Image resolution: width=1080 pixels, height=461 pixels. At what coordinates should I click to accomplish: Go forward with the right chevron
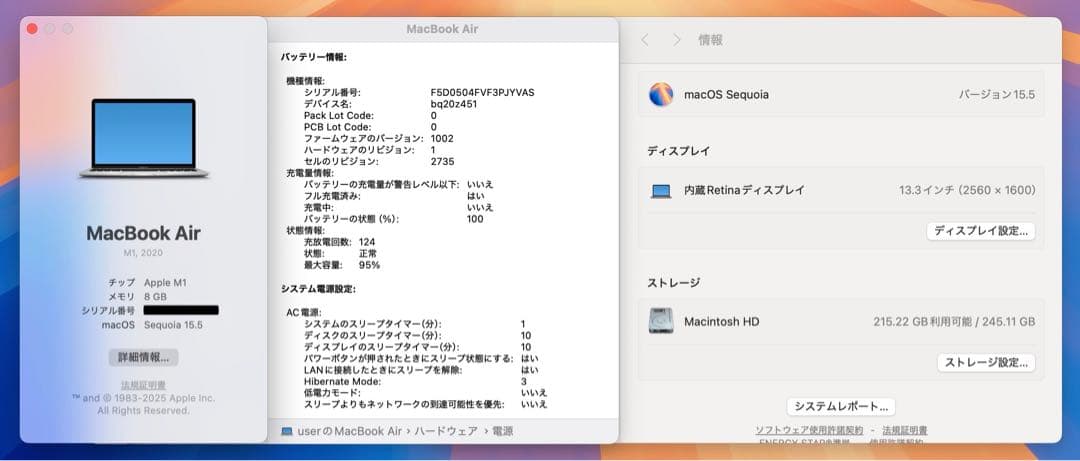coord(676,40)
